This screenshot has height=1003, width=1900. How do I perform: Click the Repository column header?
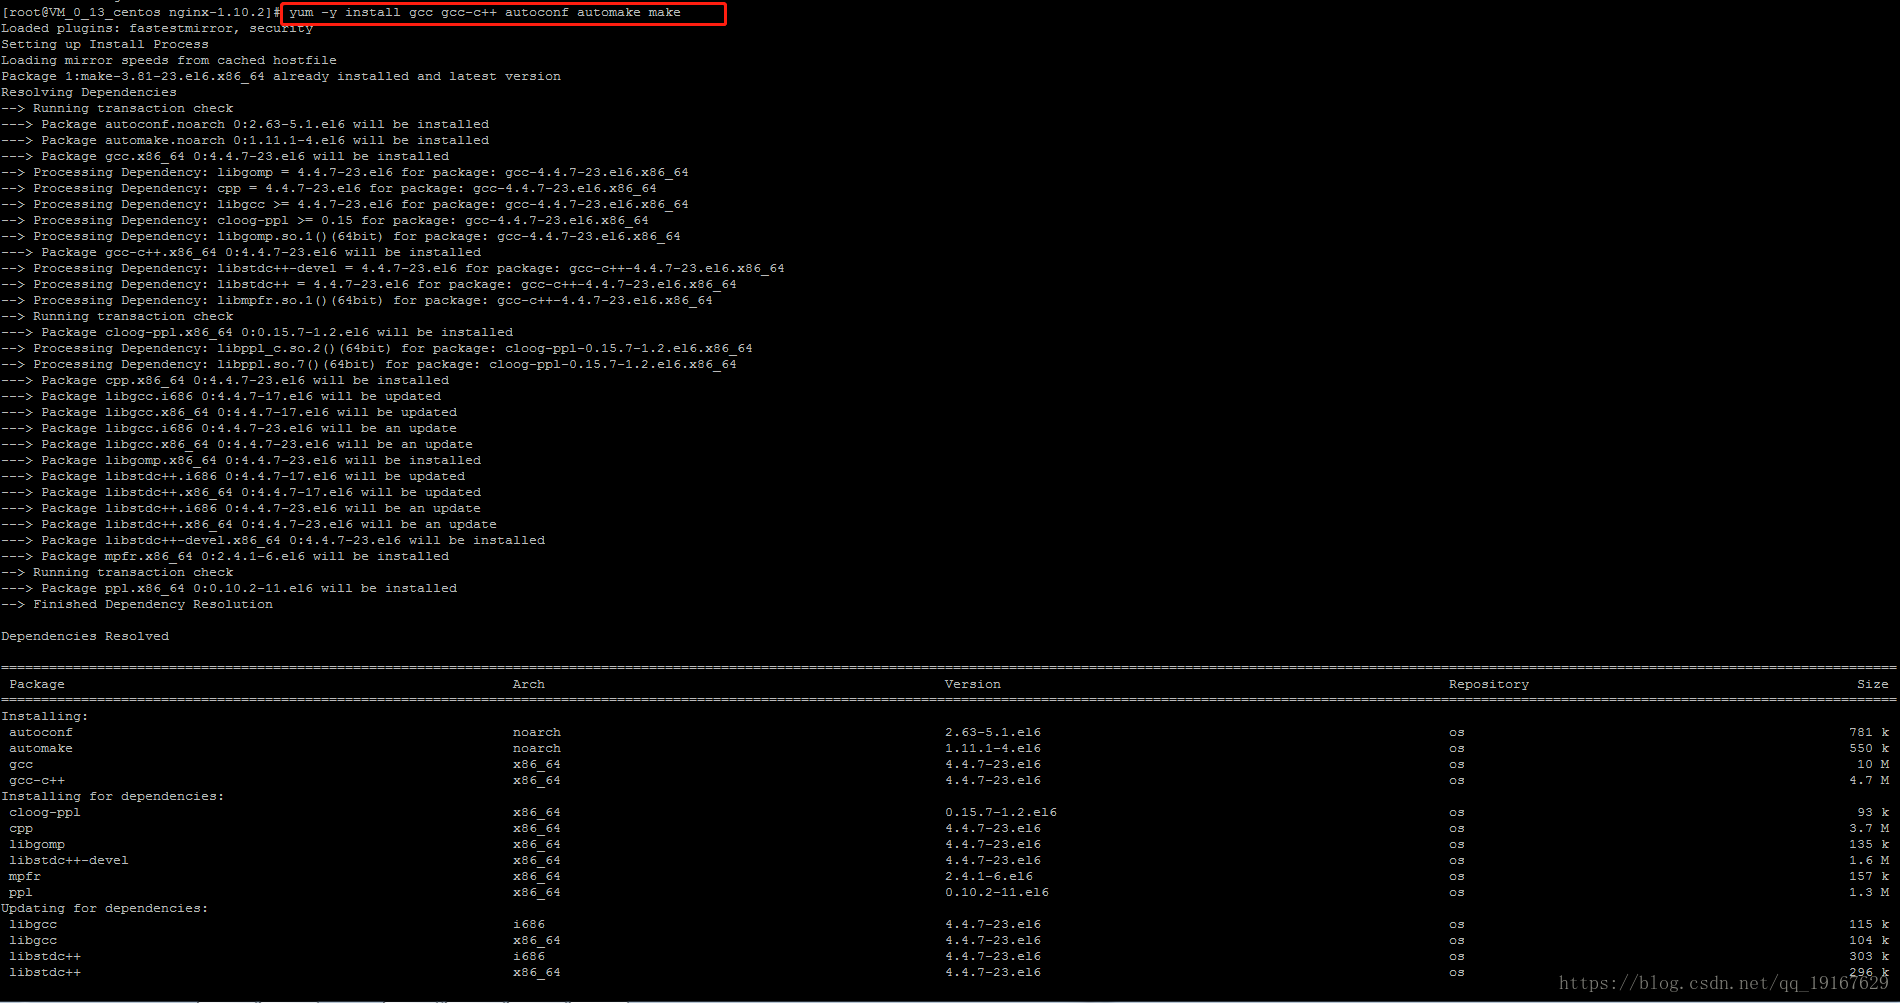click(1489, 685)
